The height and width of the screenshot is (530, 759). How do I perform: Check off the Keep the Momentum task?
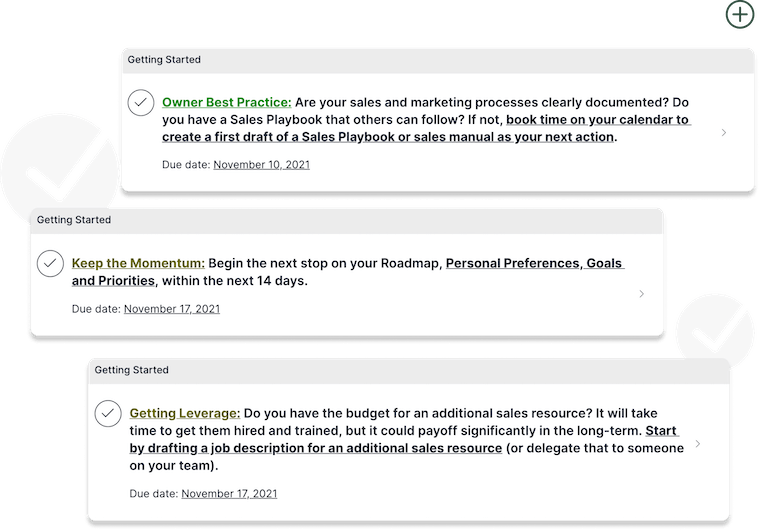coord(50,263)
